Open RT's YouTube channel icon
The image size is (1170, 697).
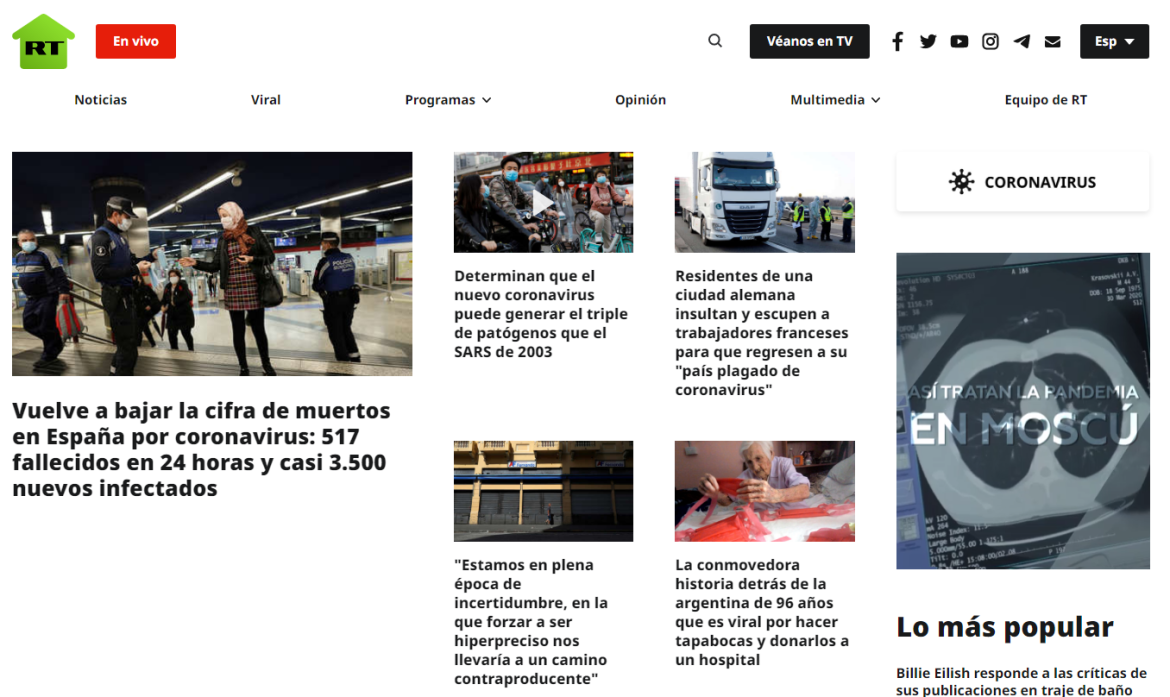point(960,42)
